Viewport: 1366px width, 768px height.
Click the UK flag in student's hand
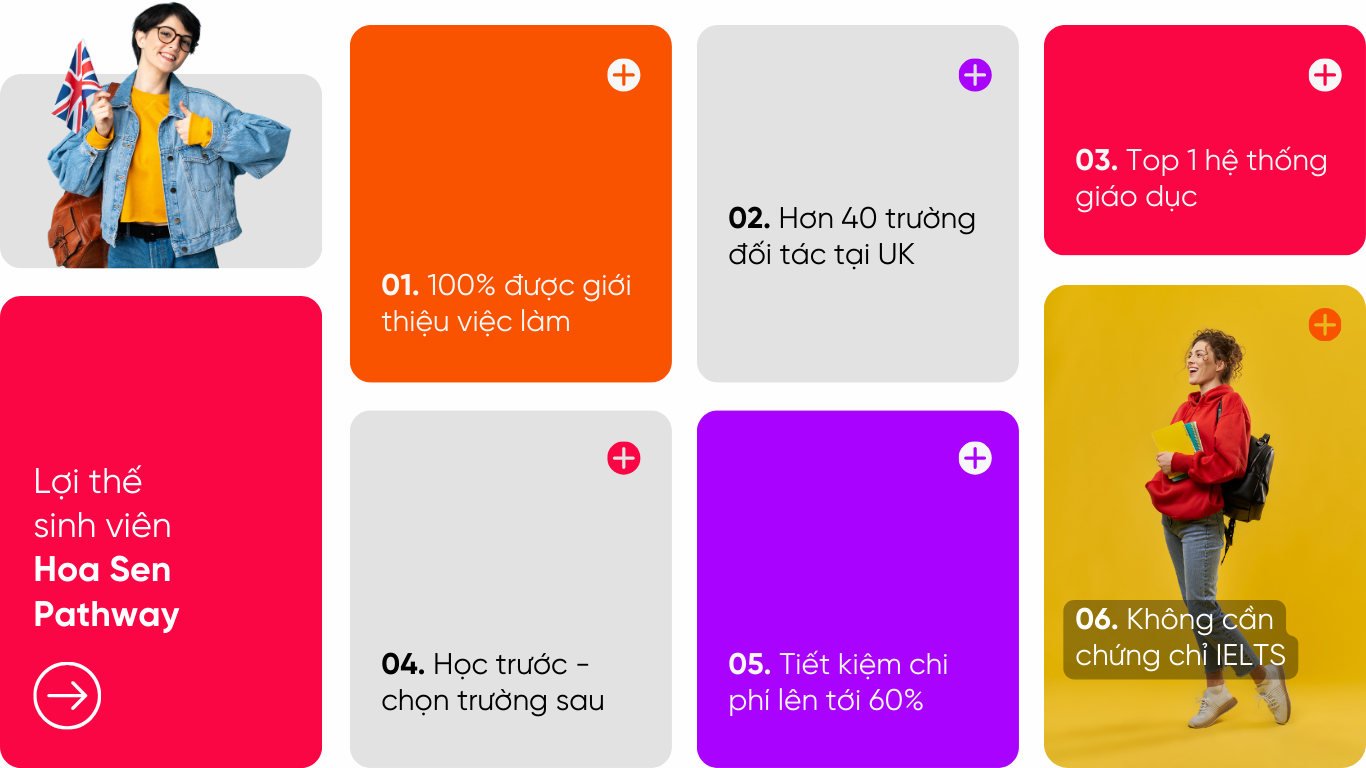(76, 85)
